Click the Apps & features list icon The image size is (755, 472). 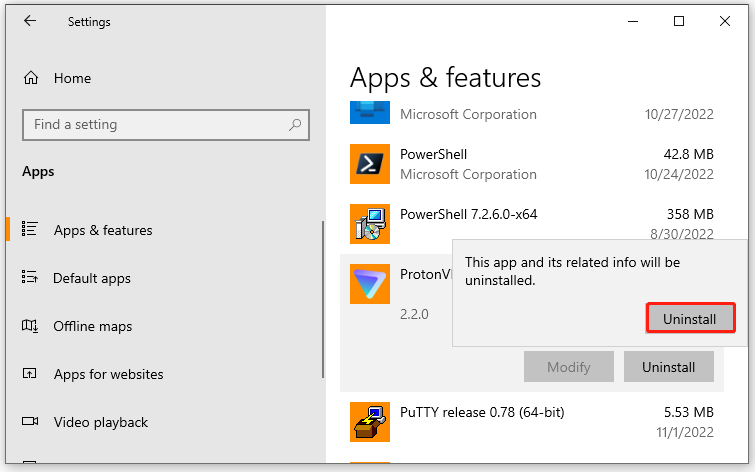coord(29,229)
